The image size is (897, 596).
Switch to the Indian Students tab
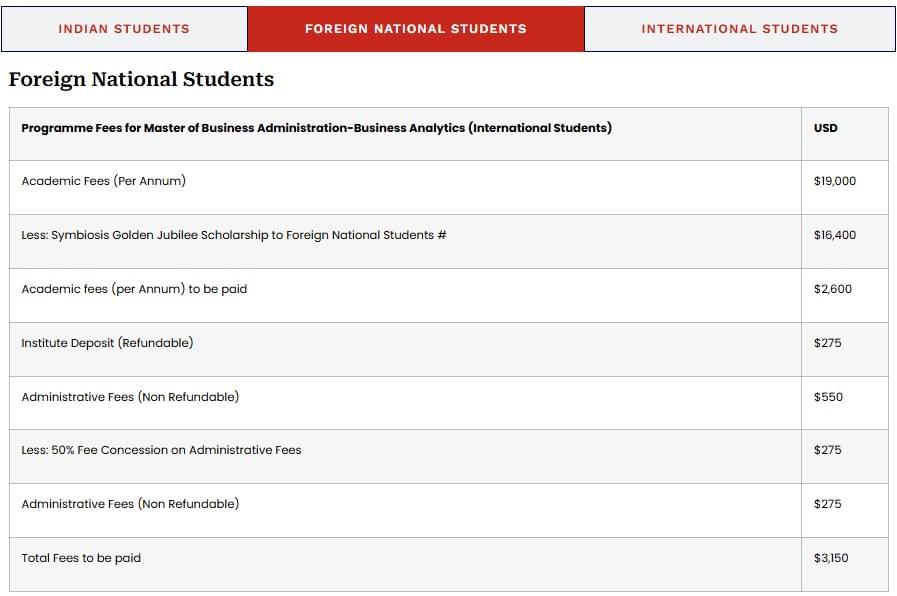click(124, 29)
